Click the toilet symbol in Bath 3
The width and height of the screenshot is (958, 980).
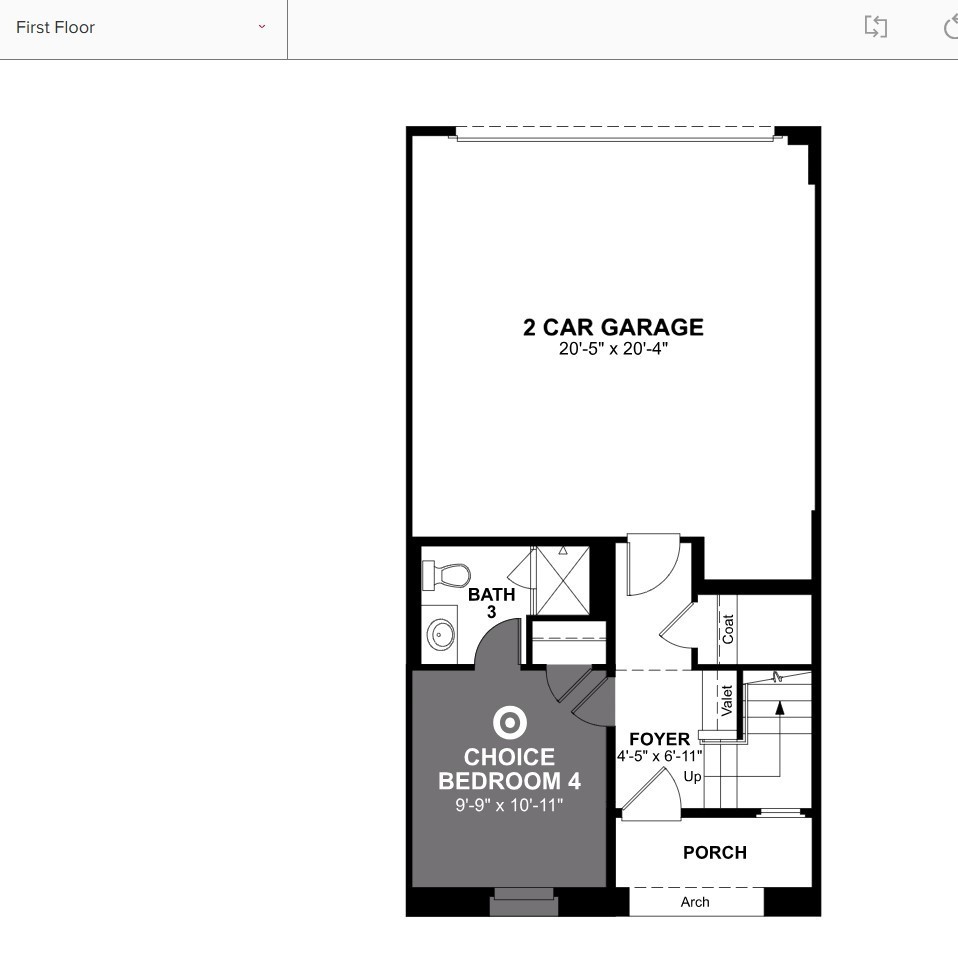click(x=446, y=575)
